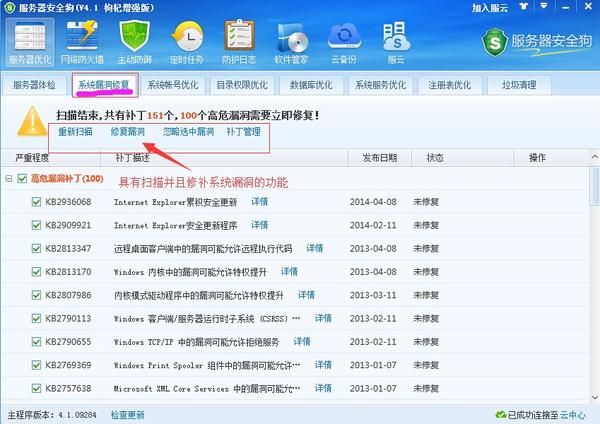Open the 服务器优化 server optimization module
The height and width of the screenshot is (424, 600).
pos(30,42)
